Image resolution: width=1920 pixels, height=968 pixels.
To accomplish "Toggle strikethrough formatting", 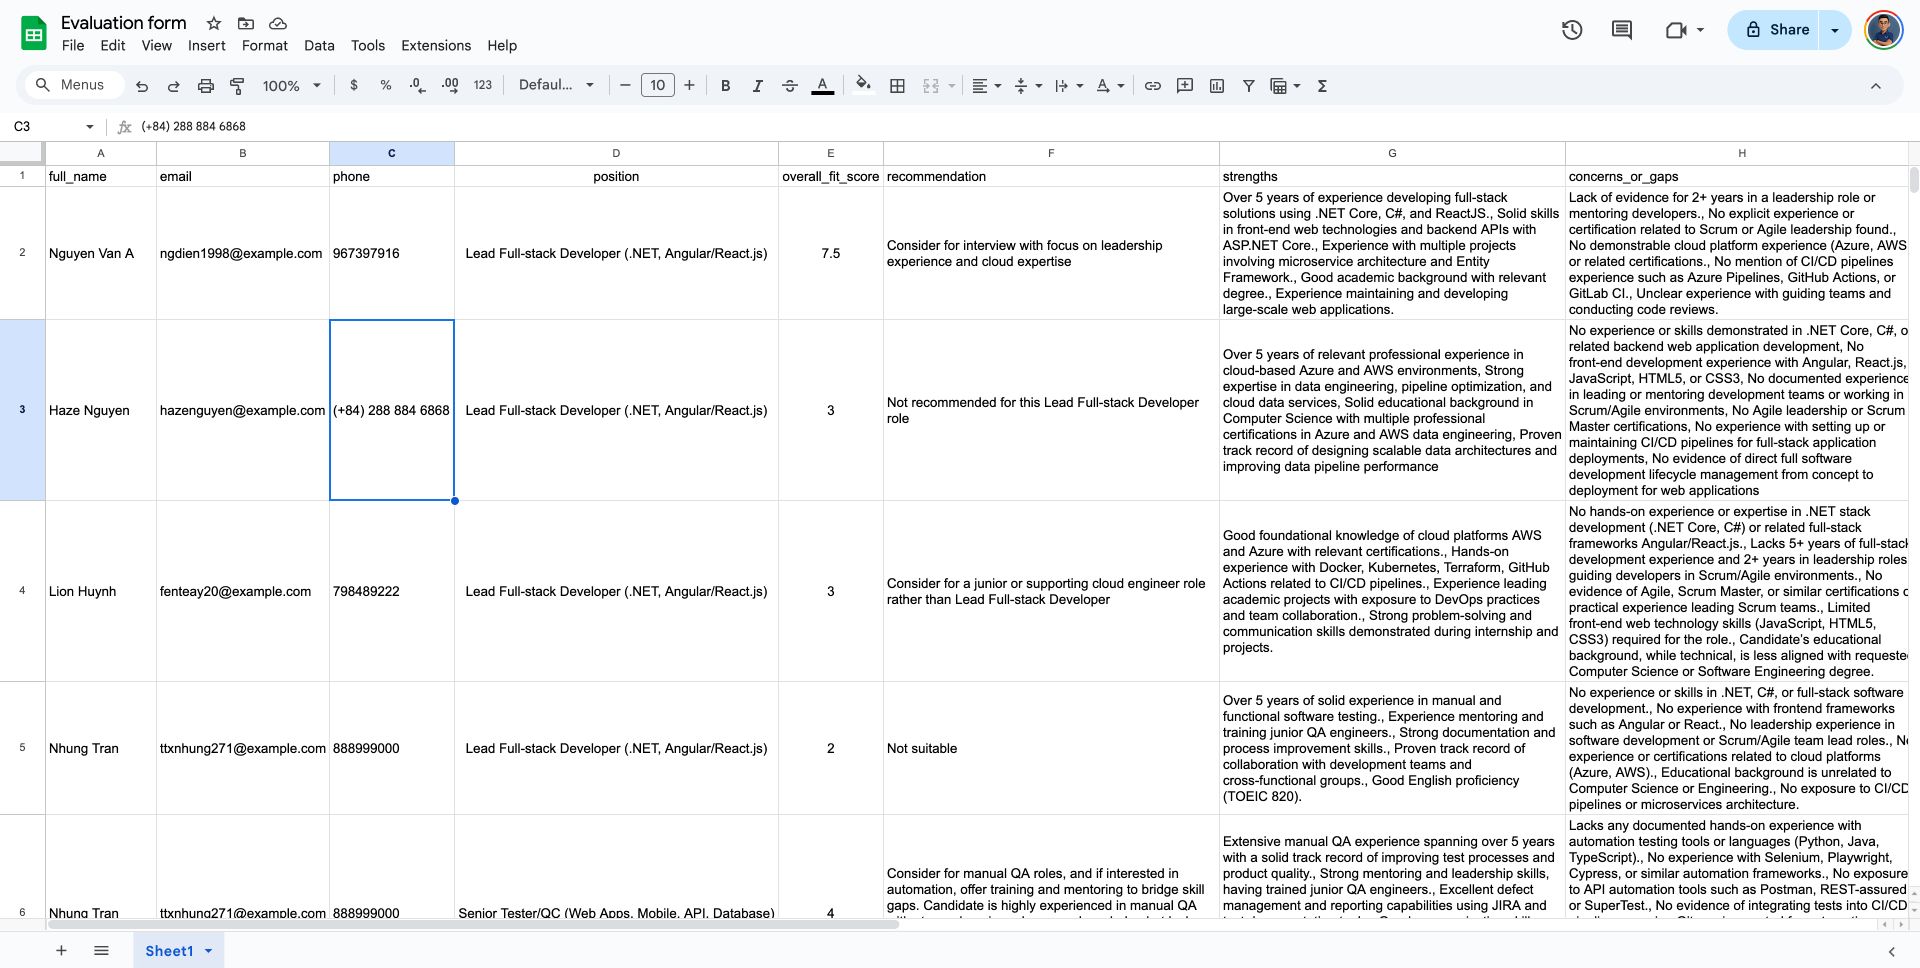I will [789, 86].
